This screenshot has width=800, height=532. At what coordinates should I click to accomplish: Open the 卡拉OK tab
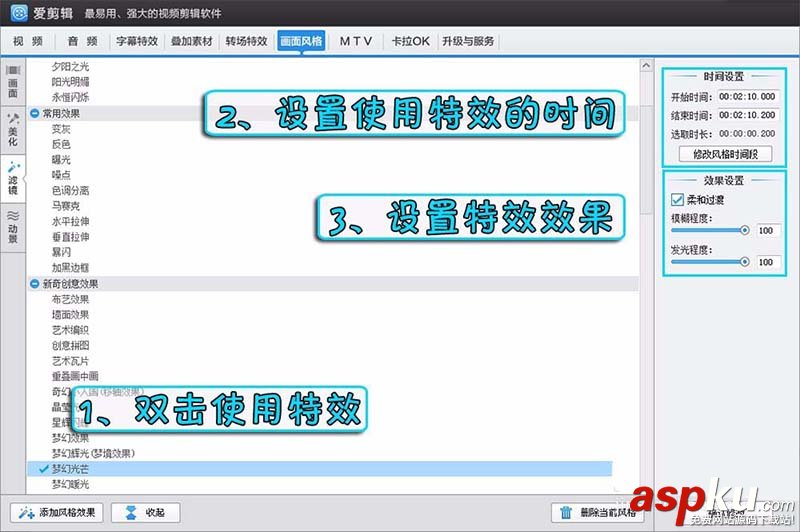(x=410, y=41)
